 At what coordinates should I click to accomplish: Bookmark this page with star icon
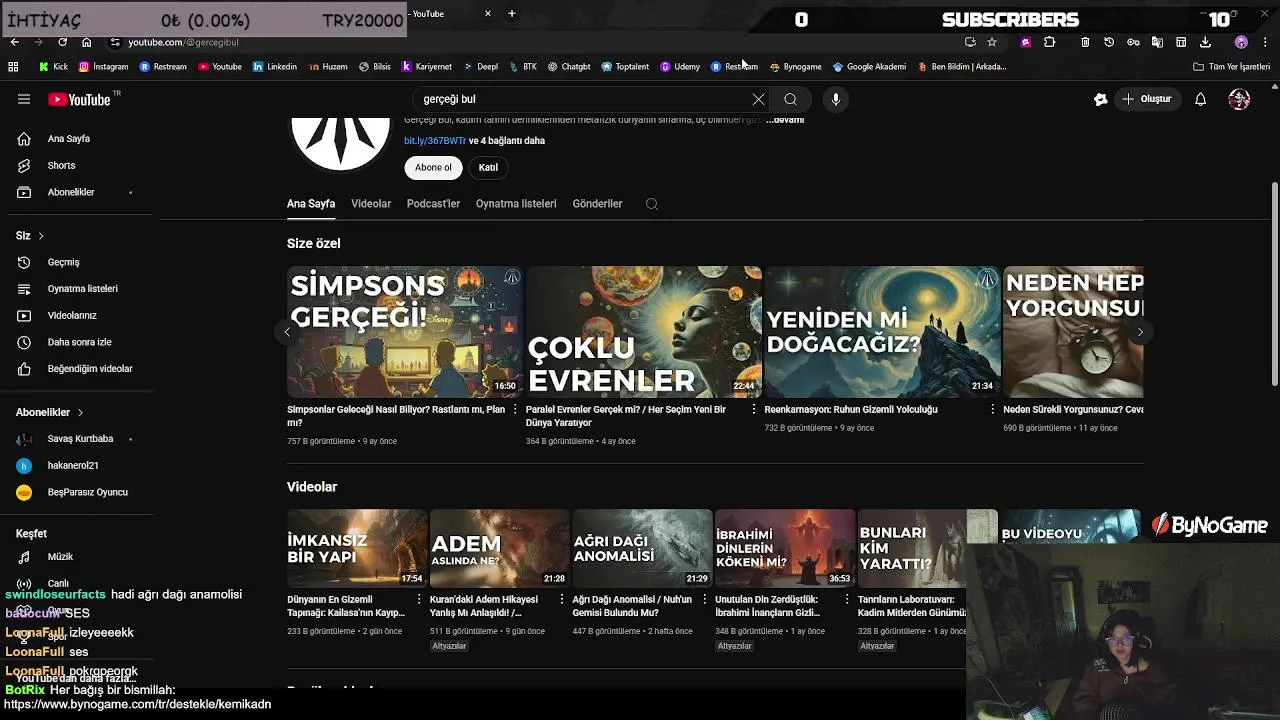[x=992, y=42]
